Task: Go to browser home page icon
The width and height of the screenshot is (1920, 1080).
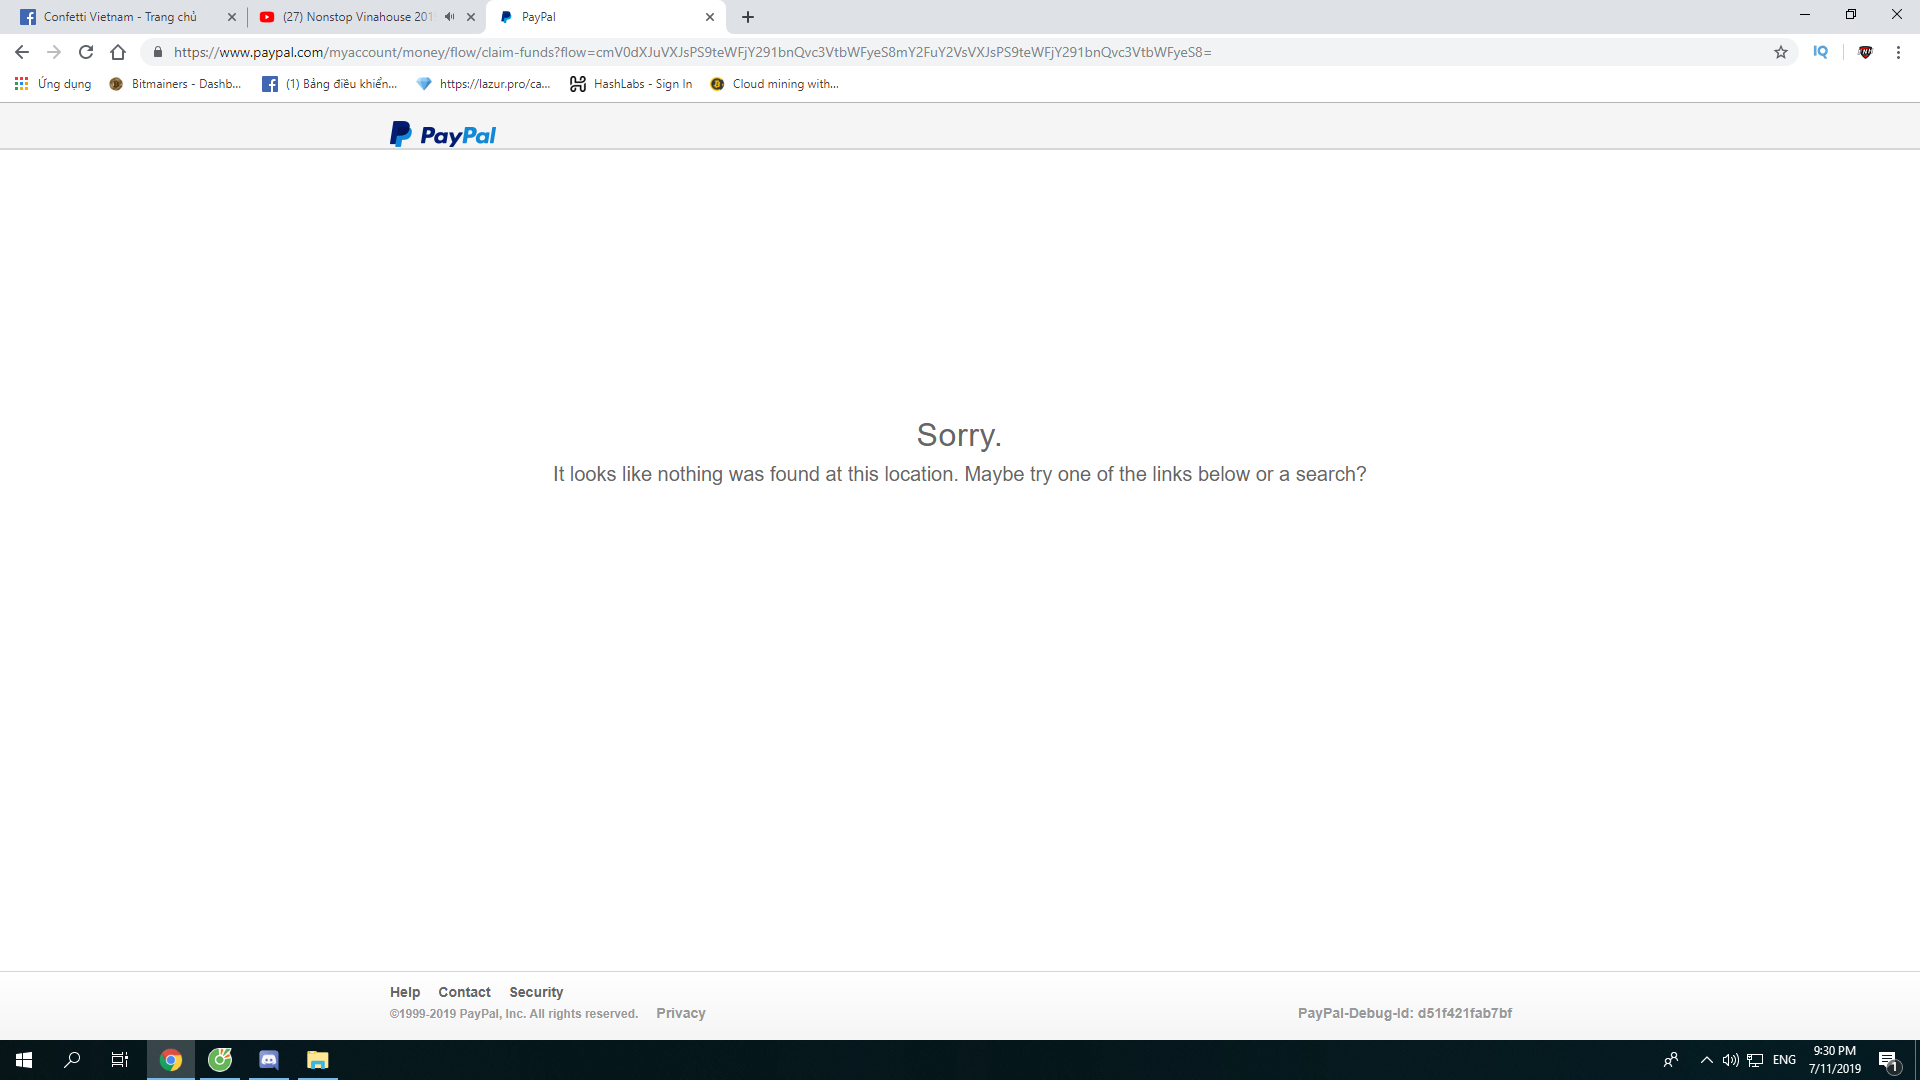Action: pyautogui.click(x=118, y=52)
